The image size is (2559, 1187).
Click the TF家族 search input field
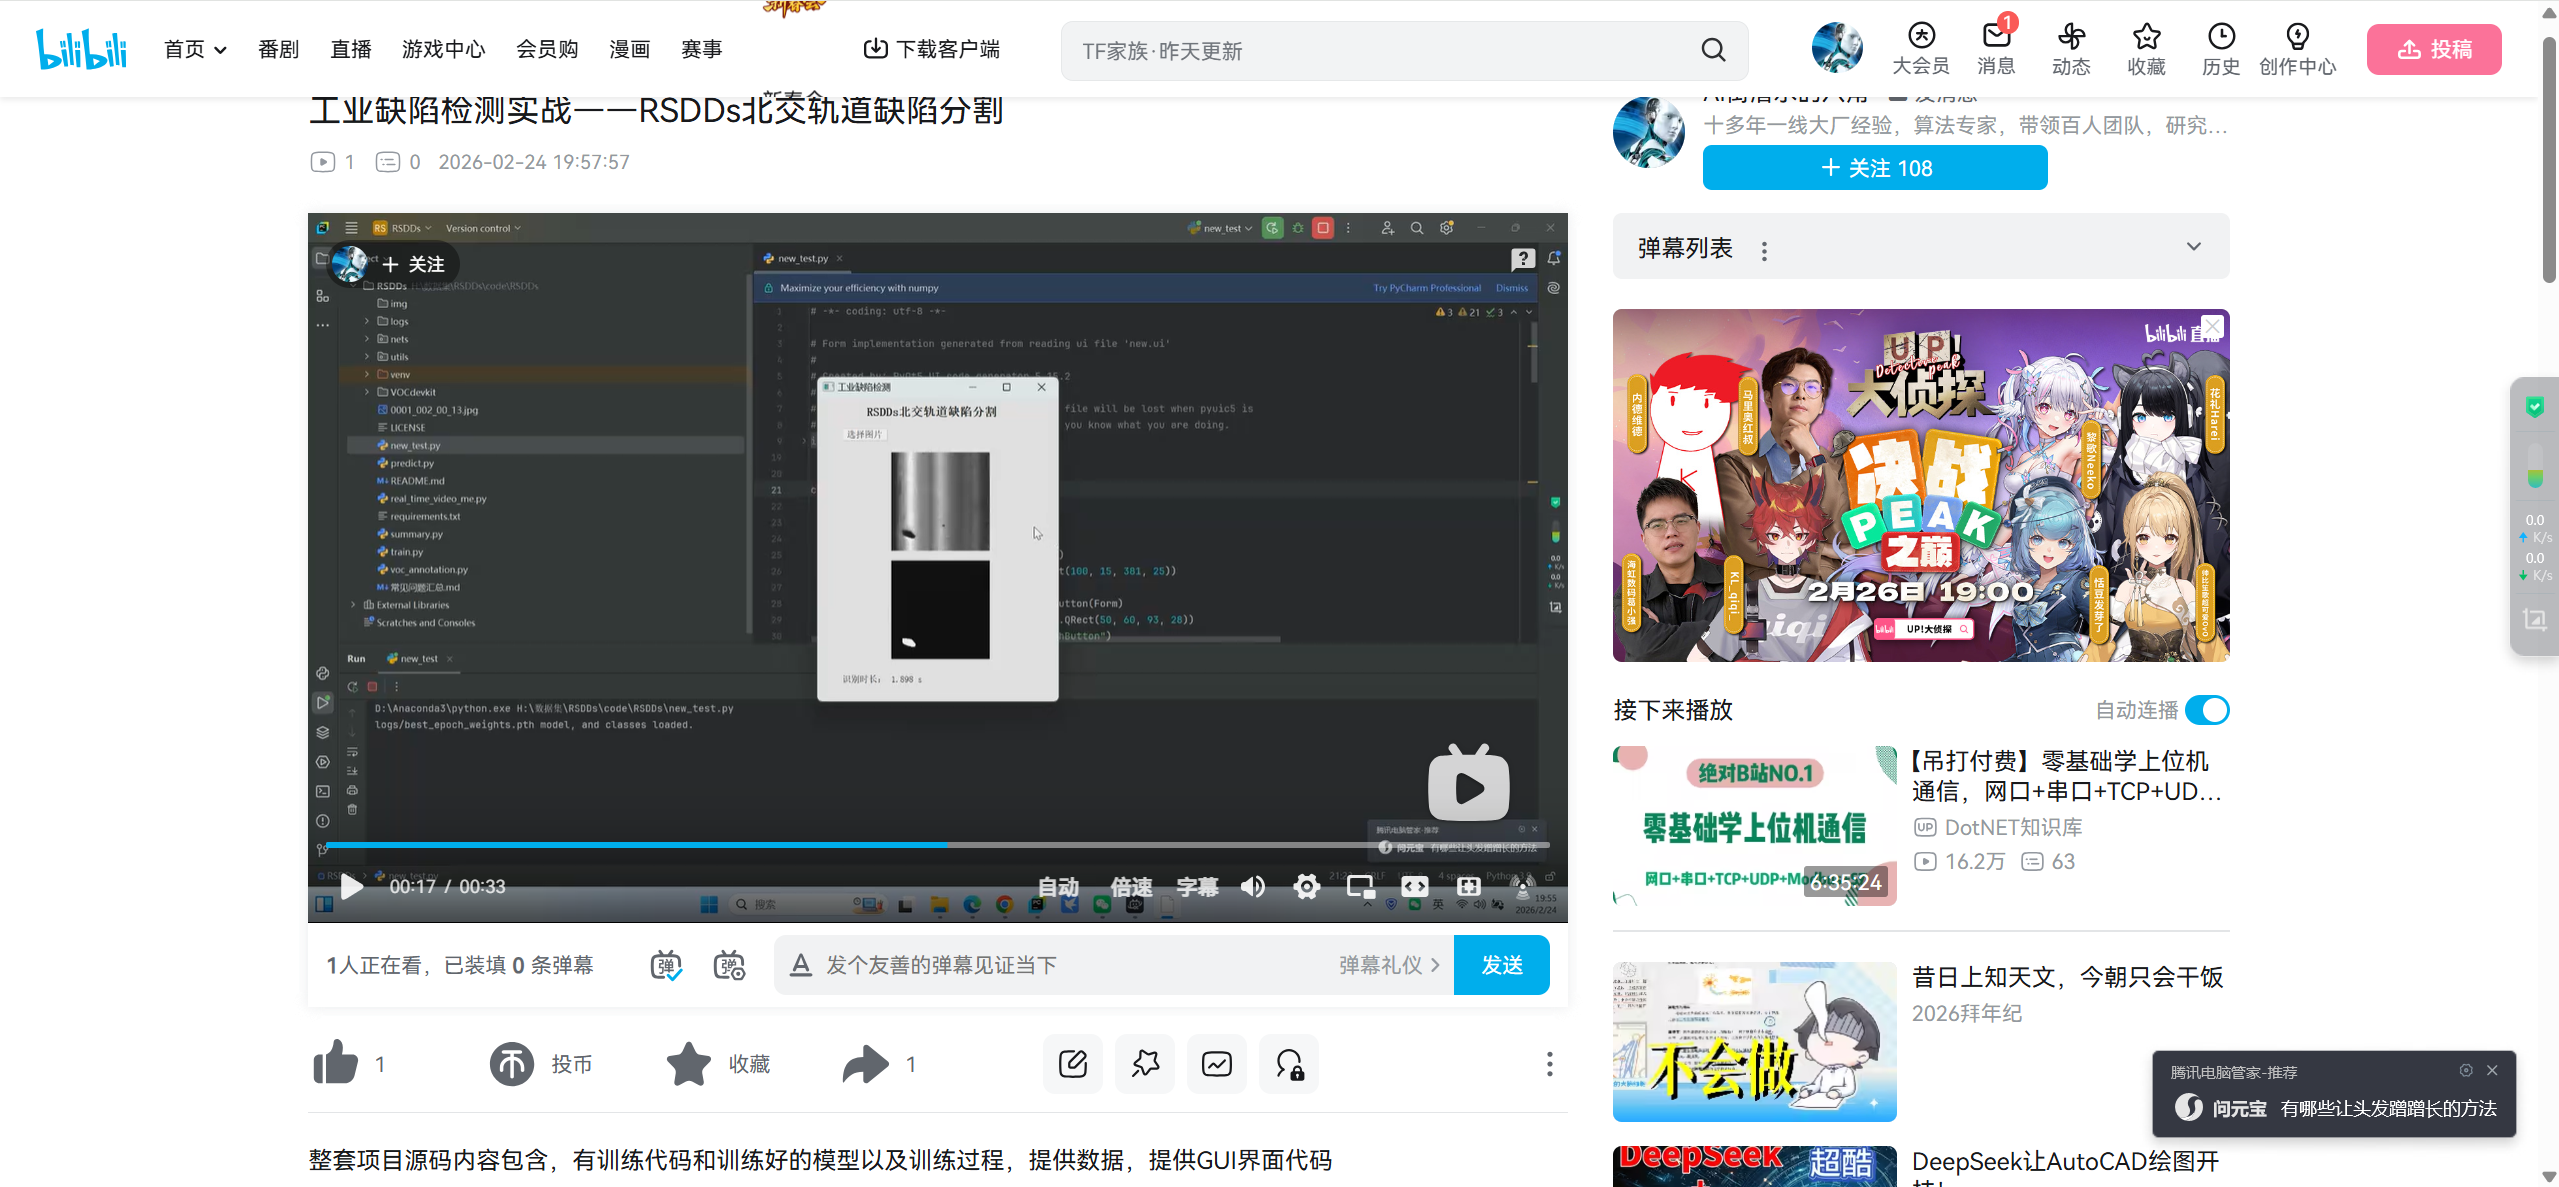(1380, 51)
